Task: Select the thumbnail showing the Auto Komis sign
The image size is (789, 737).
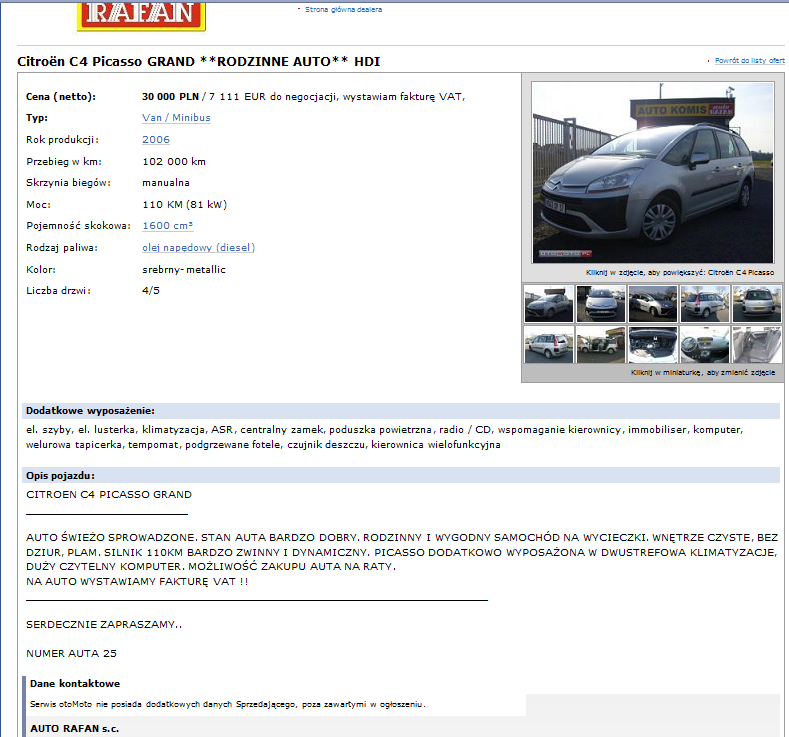Action: 548,304
